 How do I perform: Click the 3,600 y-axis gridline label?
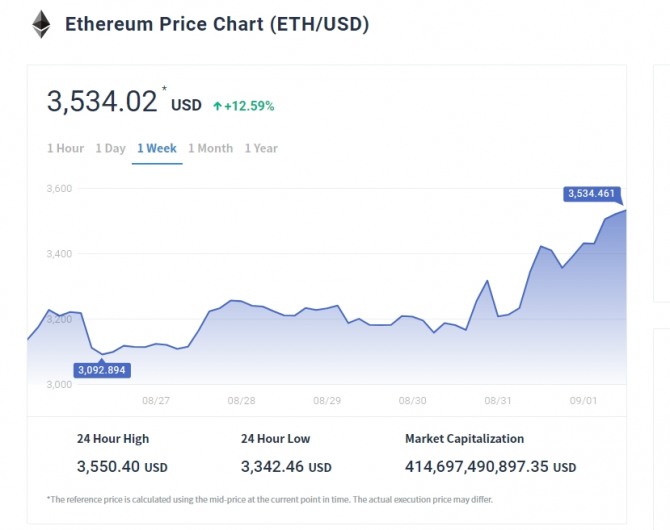[x=60, y=188]
